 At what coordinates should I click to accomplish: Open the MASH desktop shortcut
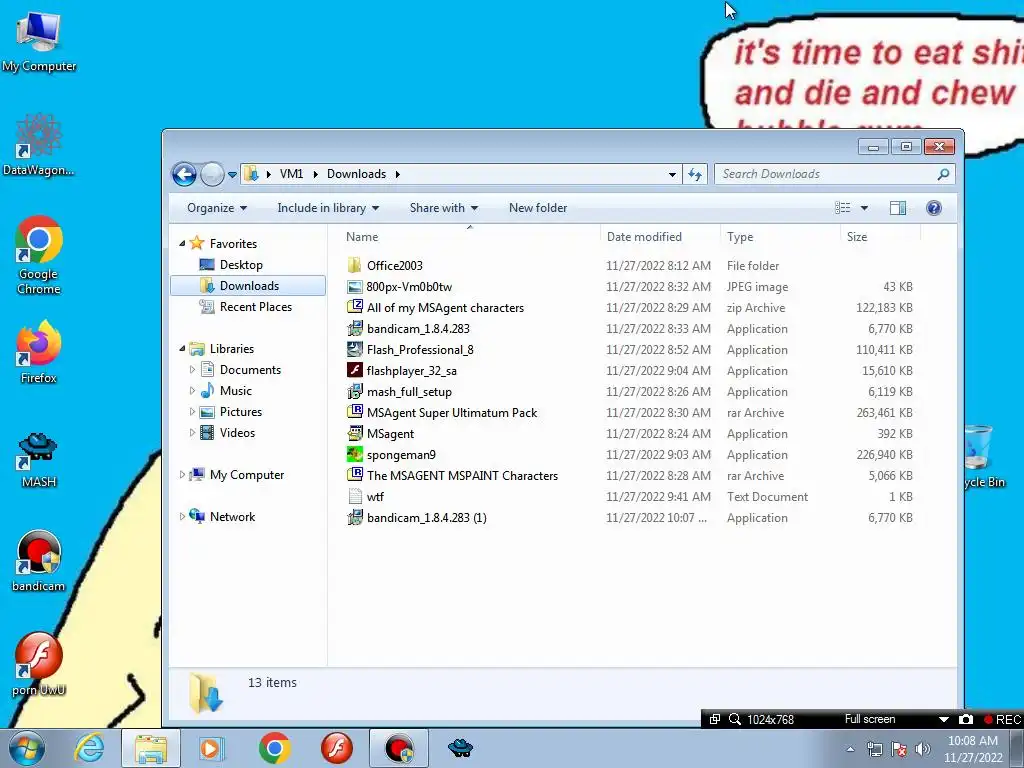39,460
